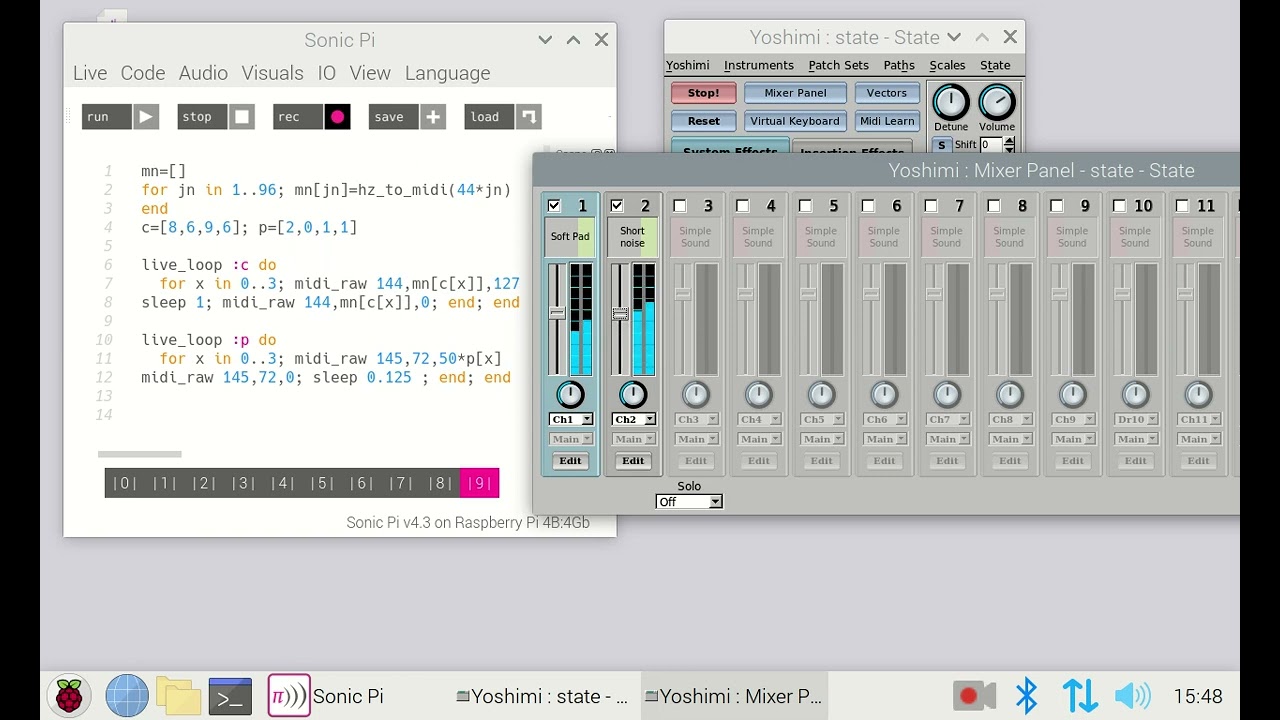Switch to buffer tab 0
The image size is (1280, 720).
124,483
